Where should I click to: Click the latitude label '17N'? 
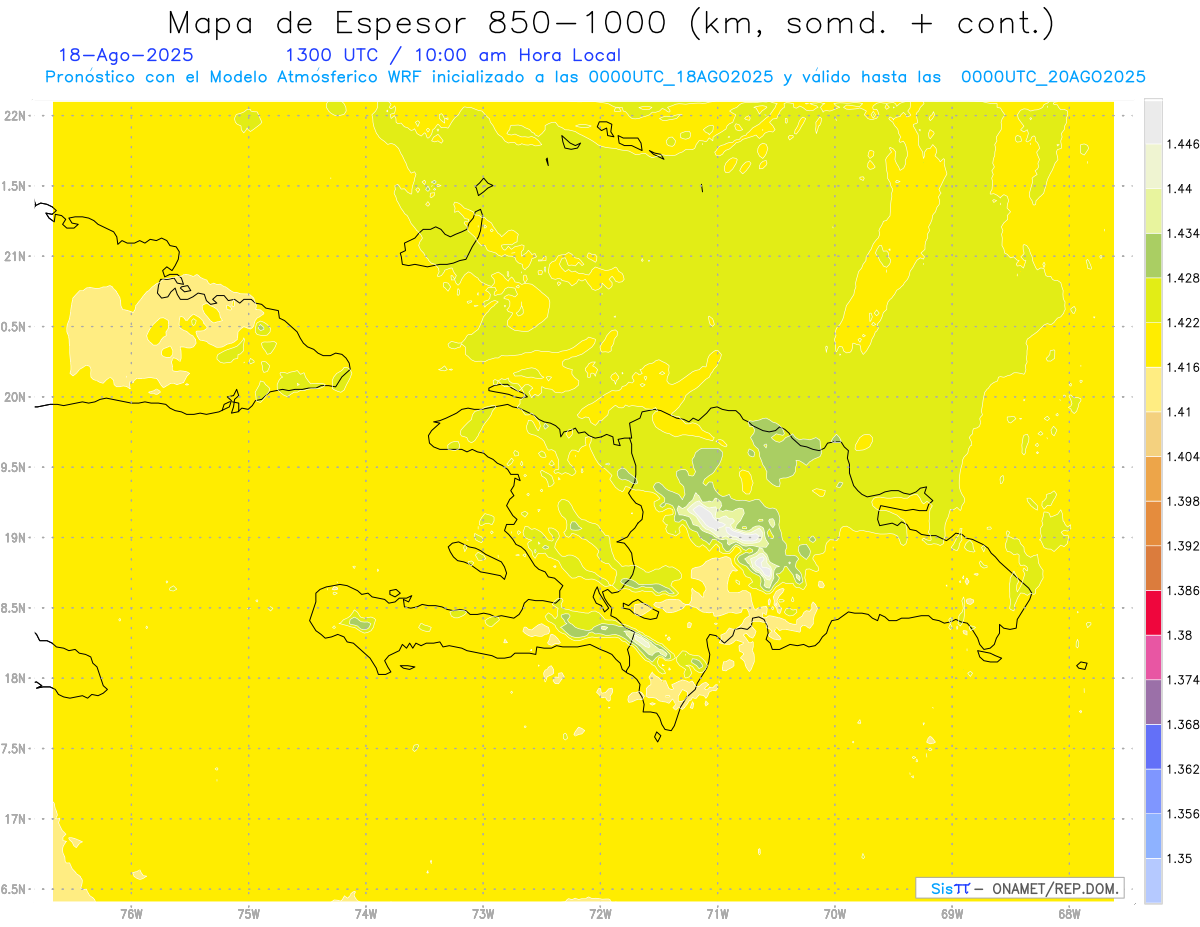coord(15,819)
